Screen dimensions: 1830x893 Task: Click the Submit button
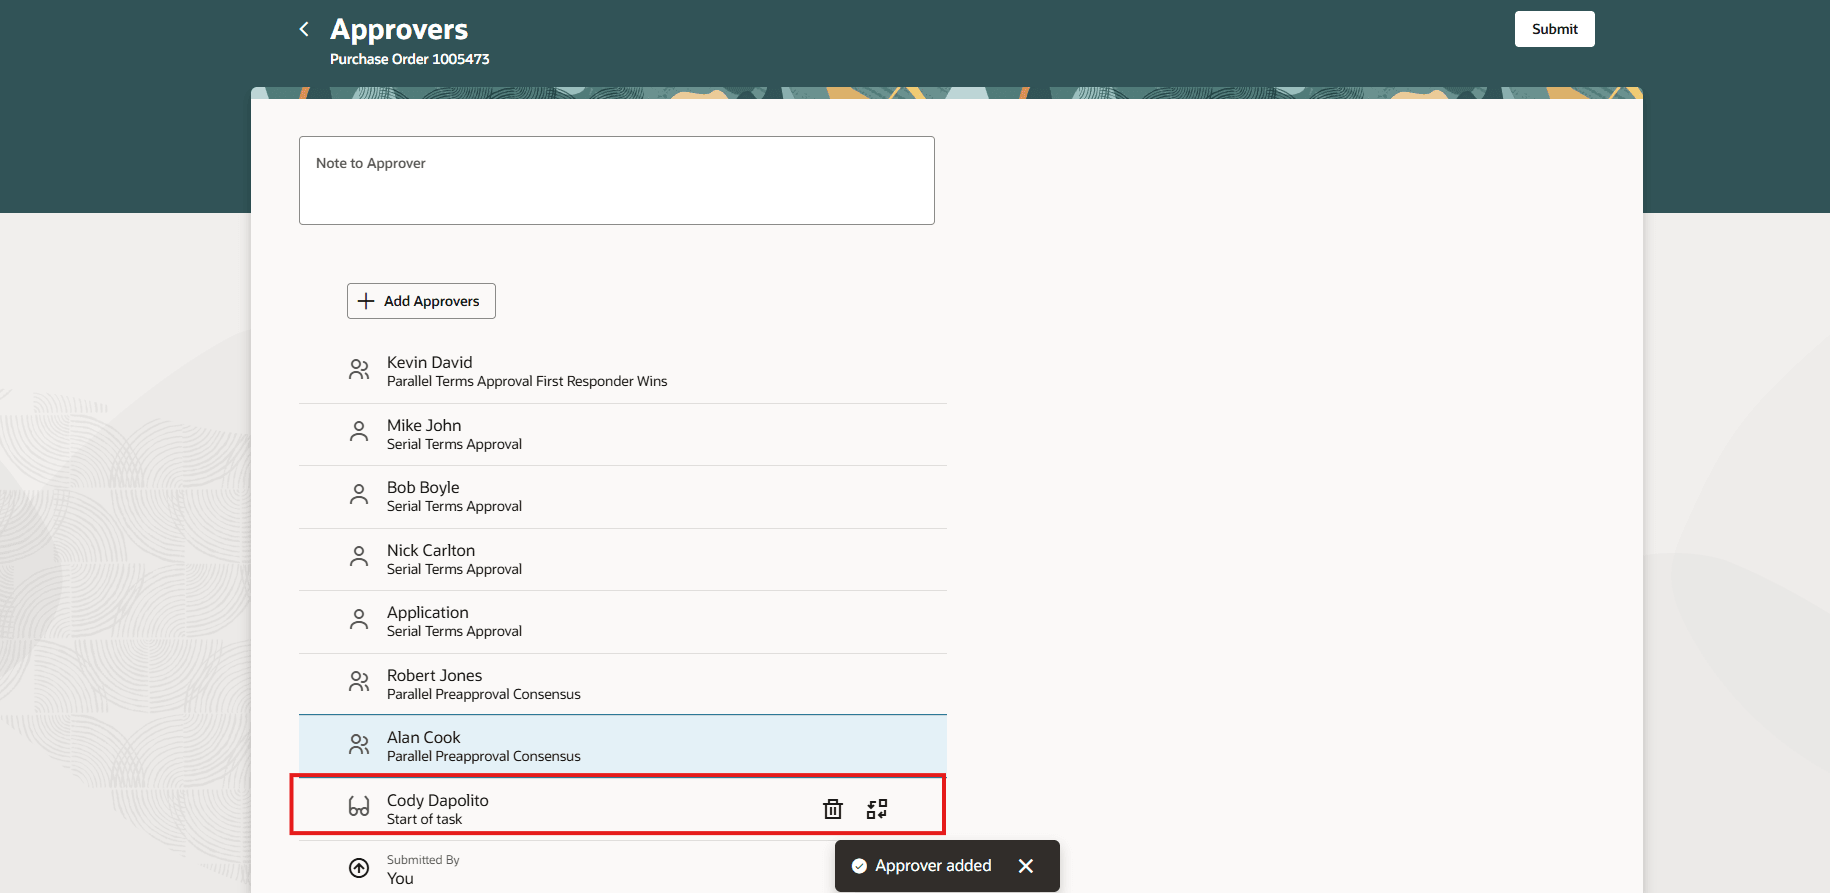[x=1554, y=29]
